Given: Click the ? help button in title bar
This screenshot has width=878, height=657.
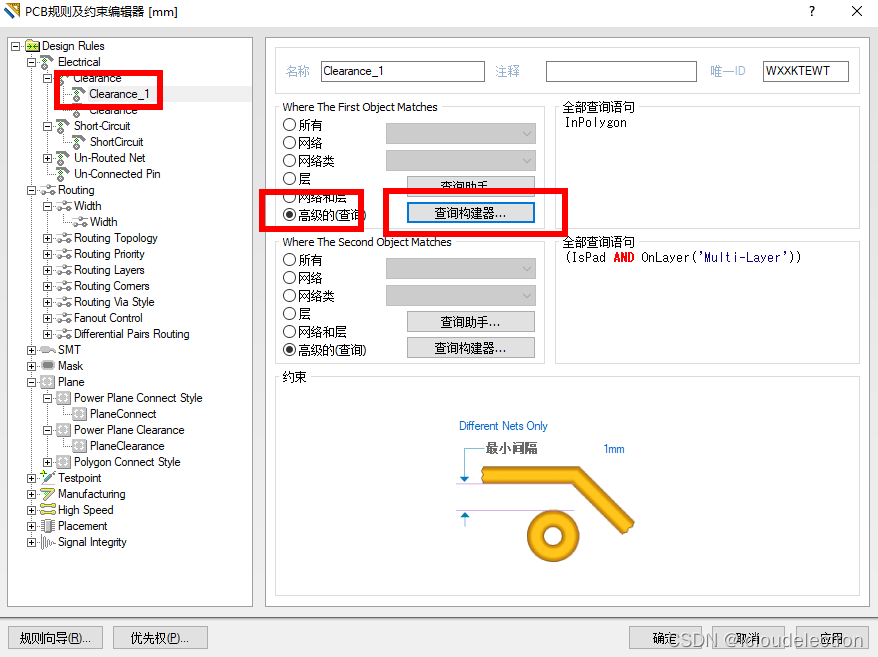Looking at the screenshot, I should [812, 11].
